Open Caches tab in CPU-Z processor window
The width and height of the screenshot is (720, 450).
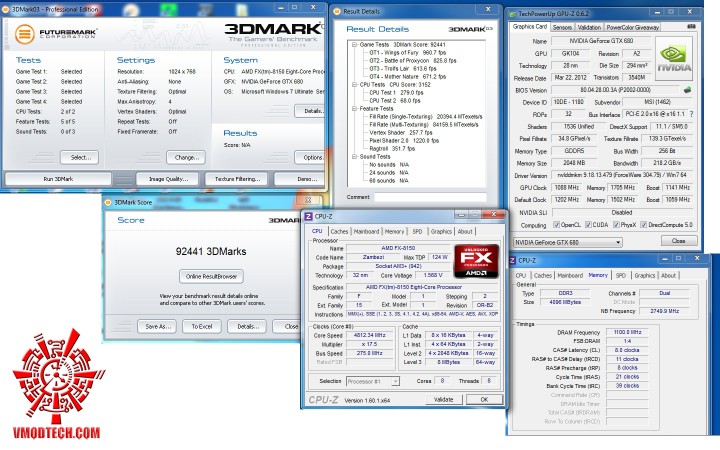pos(339,231)
